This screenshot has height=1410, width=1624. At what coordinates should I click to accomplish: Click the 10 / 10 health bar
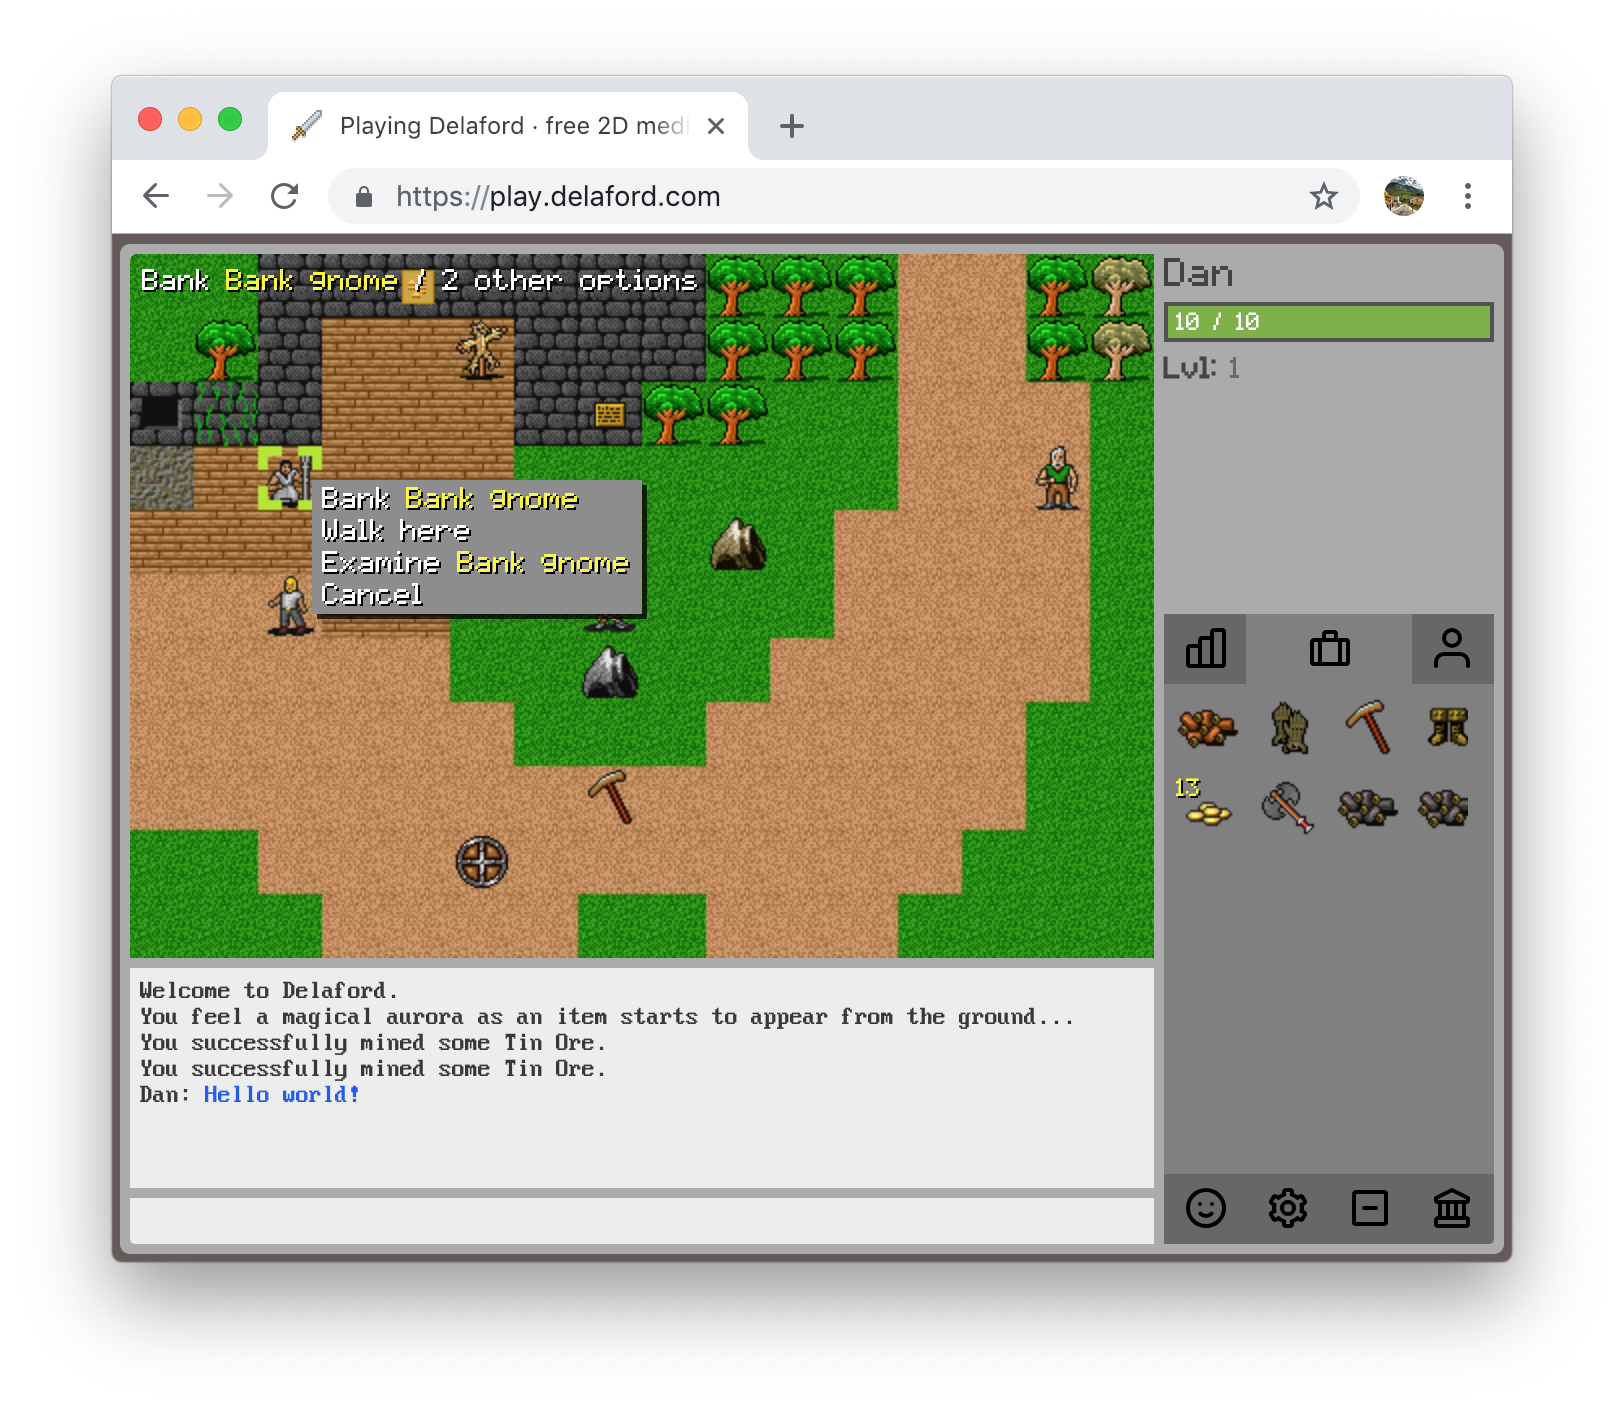(x=1328, y=322)
